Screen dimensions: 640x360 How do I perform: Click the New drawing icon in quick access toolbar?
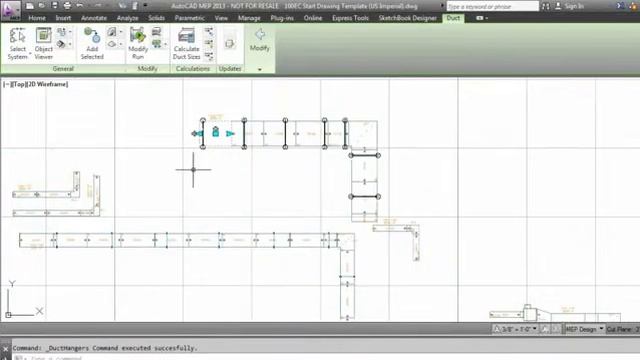pyautogui.click(x=30, y=6)
